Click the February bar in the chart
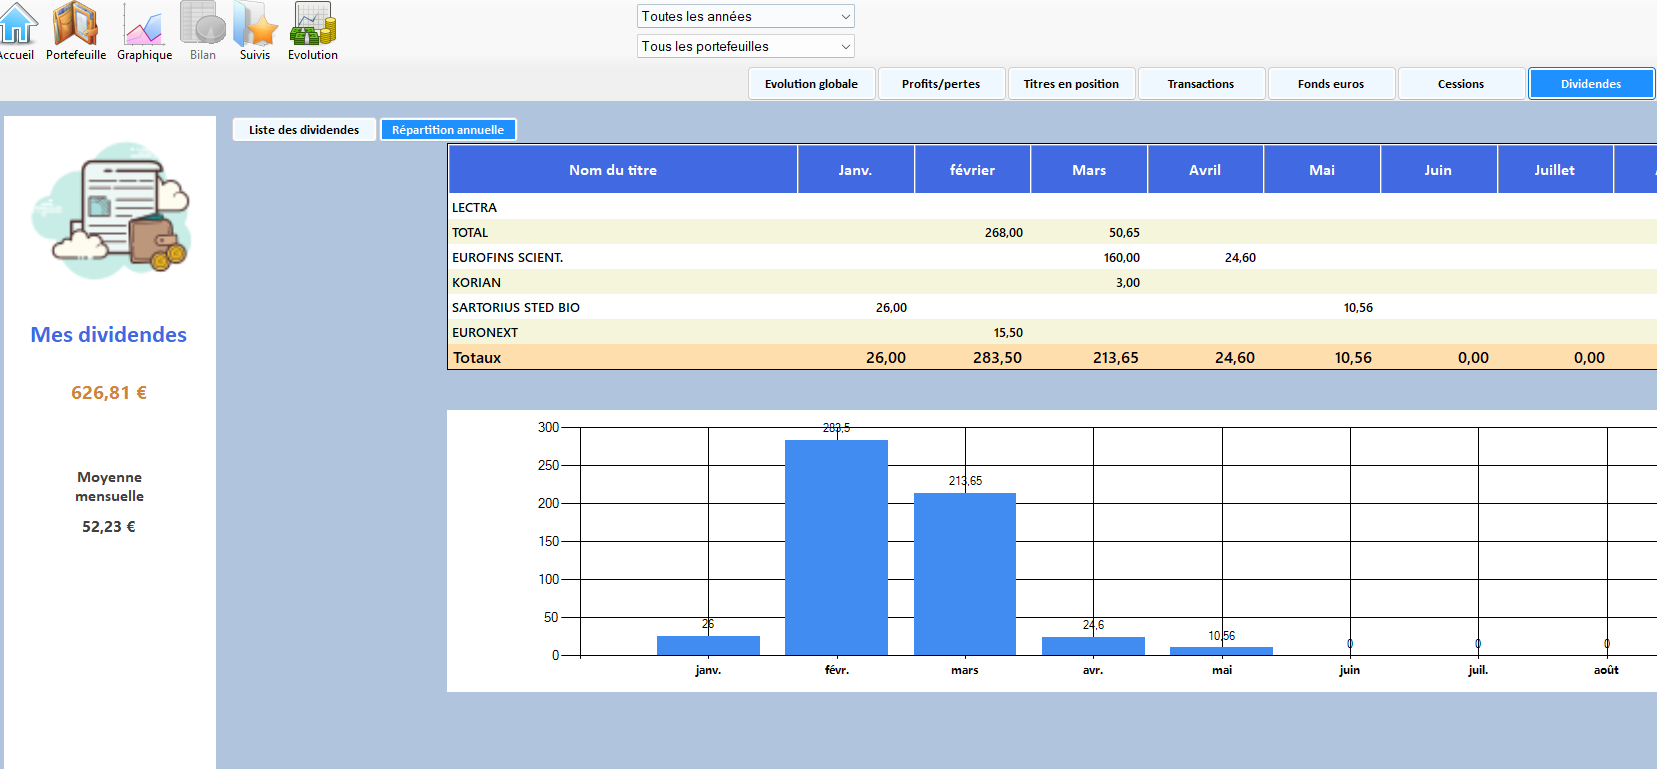1657x769 pixels. [x=836, y=547]
